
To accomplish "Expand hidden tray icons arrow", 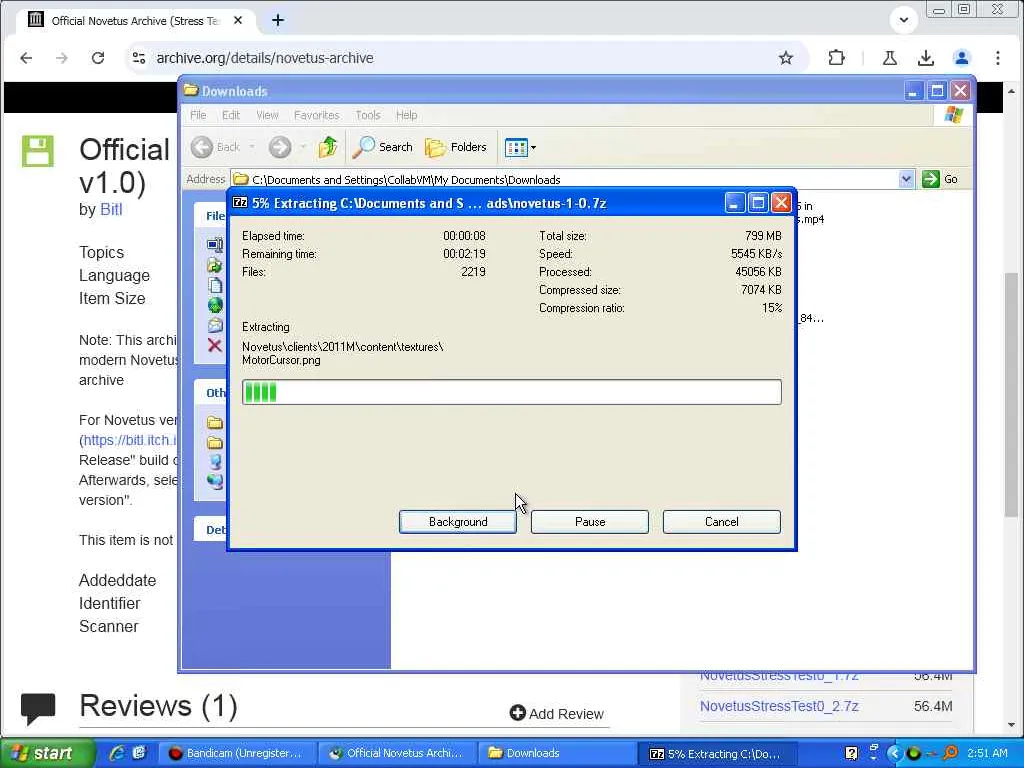I will pyautogui.click(x=894, y=754).
